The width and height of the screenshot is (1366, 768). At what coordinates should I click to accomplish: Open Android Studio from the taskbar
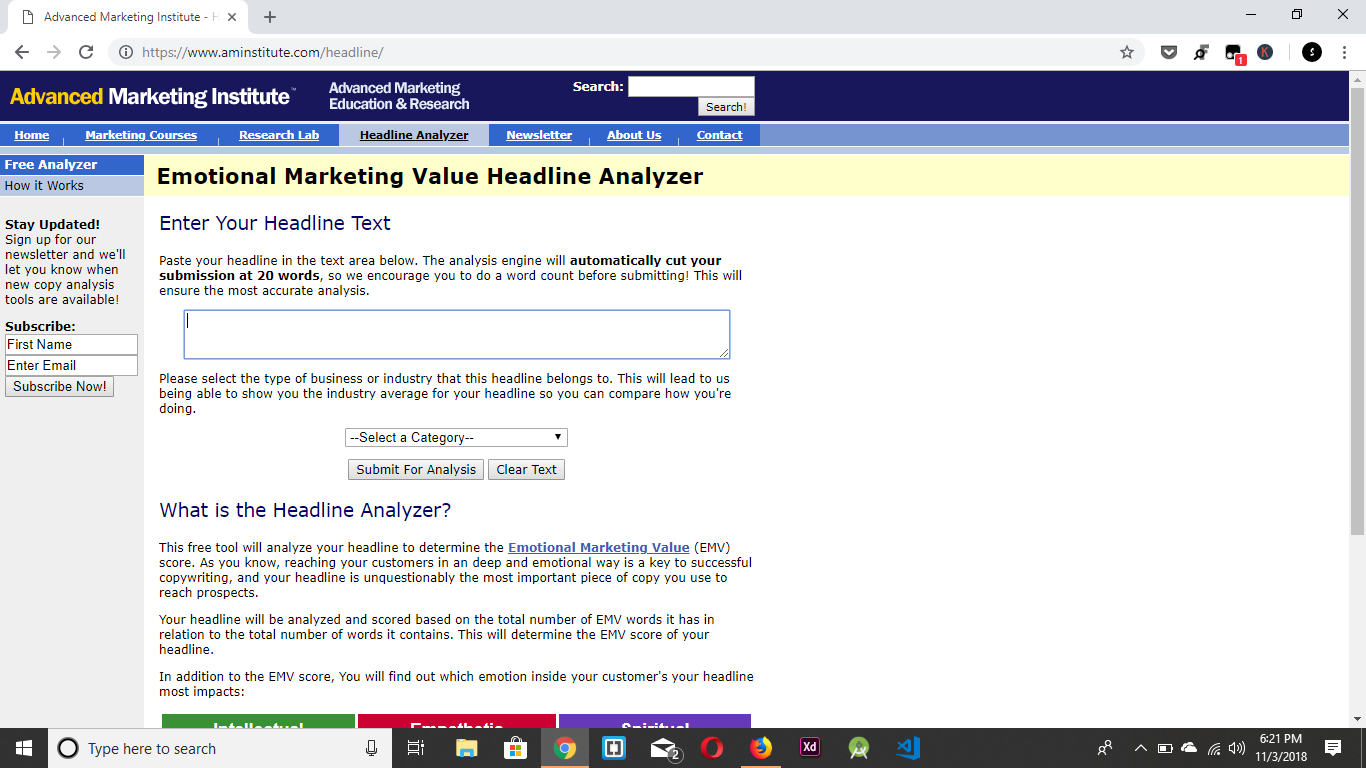[x=859, y=748]
